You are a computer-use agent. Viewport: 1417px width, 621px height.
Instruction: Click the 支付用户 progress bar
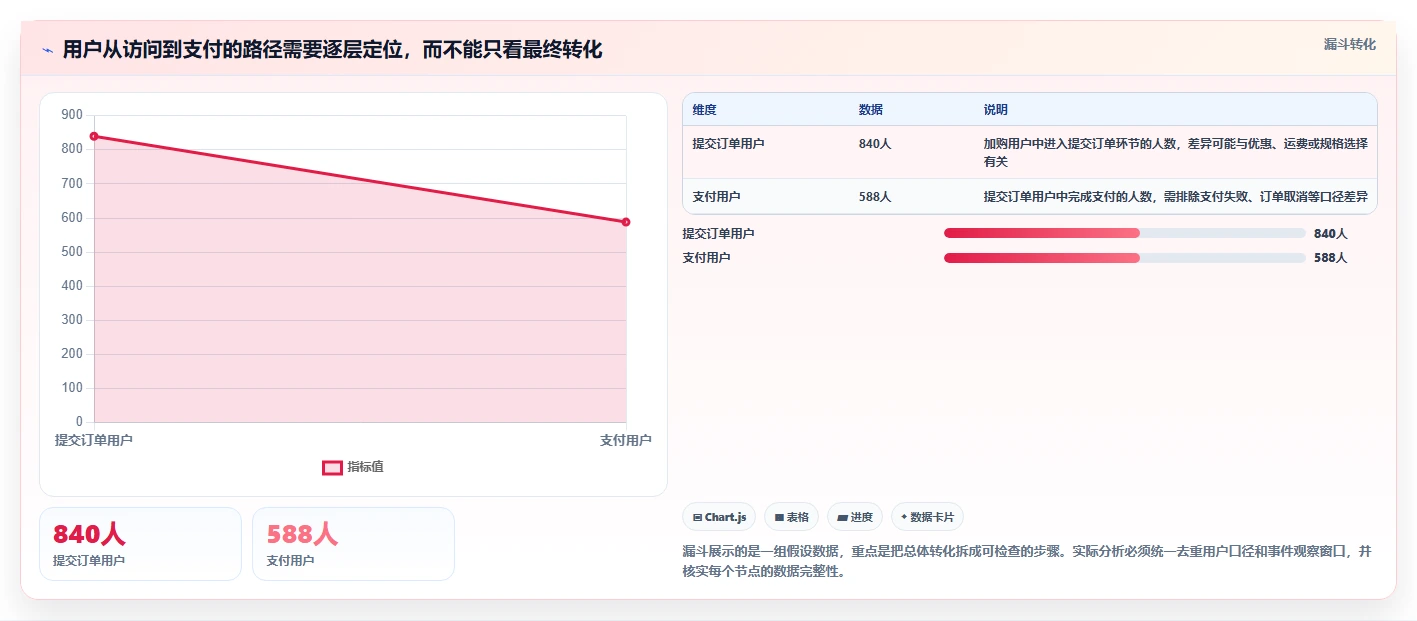[x=1125, y=257]
